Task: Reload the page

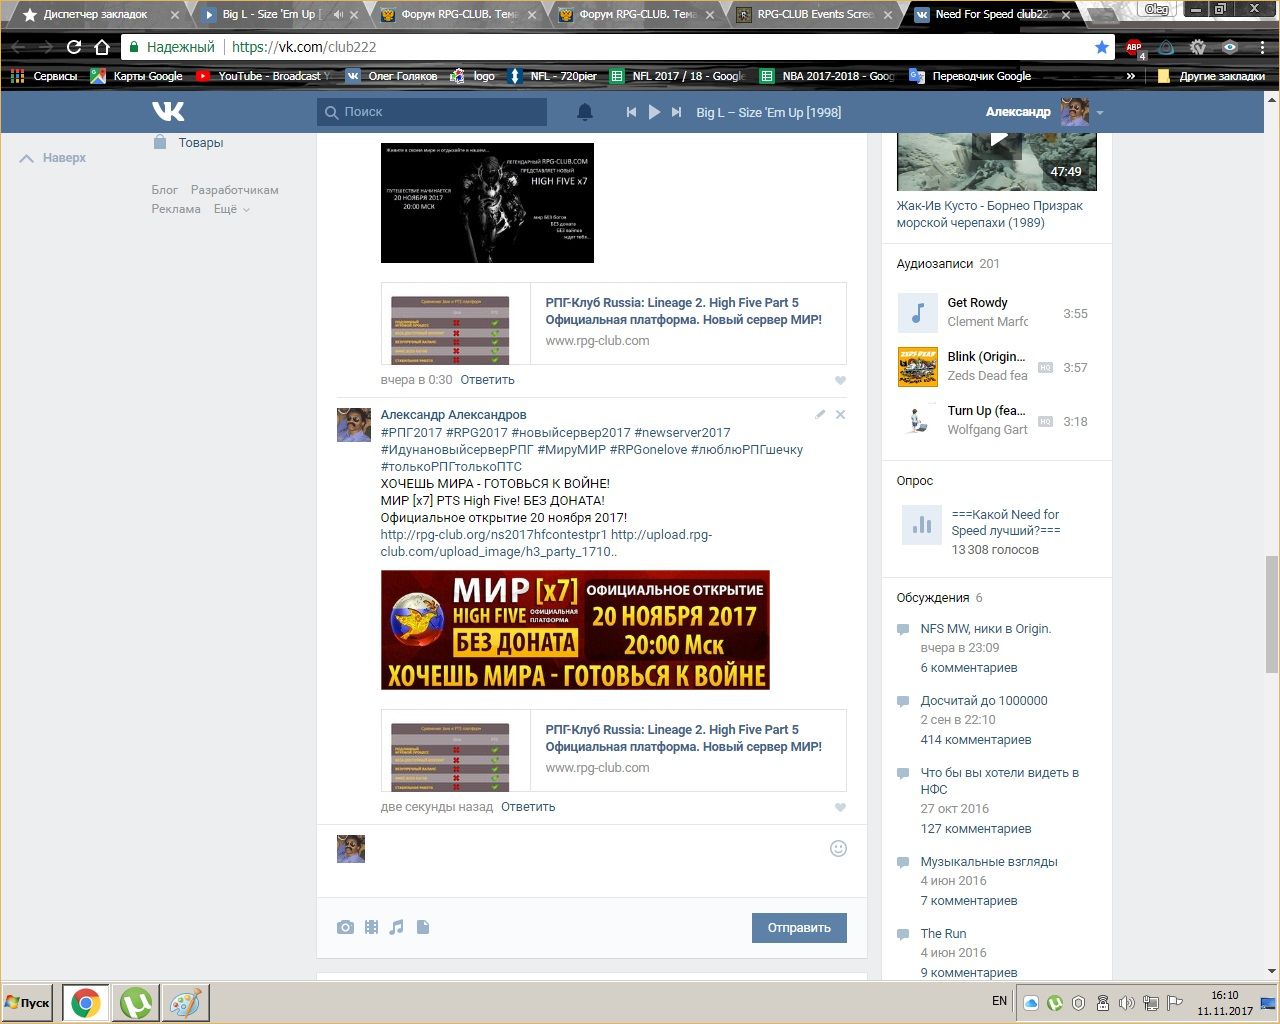Action: click(x=74, y=47)
